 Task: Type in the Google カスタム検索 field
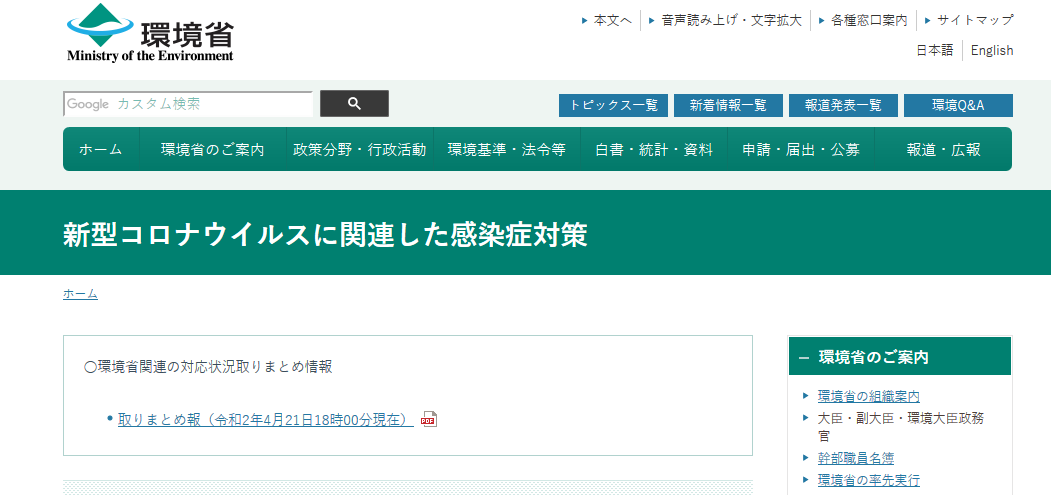[x=188, y=104]
